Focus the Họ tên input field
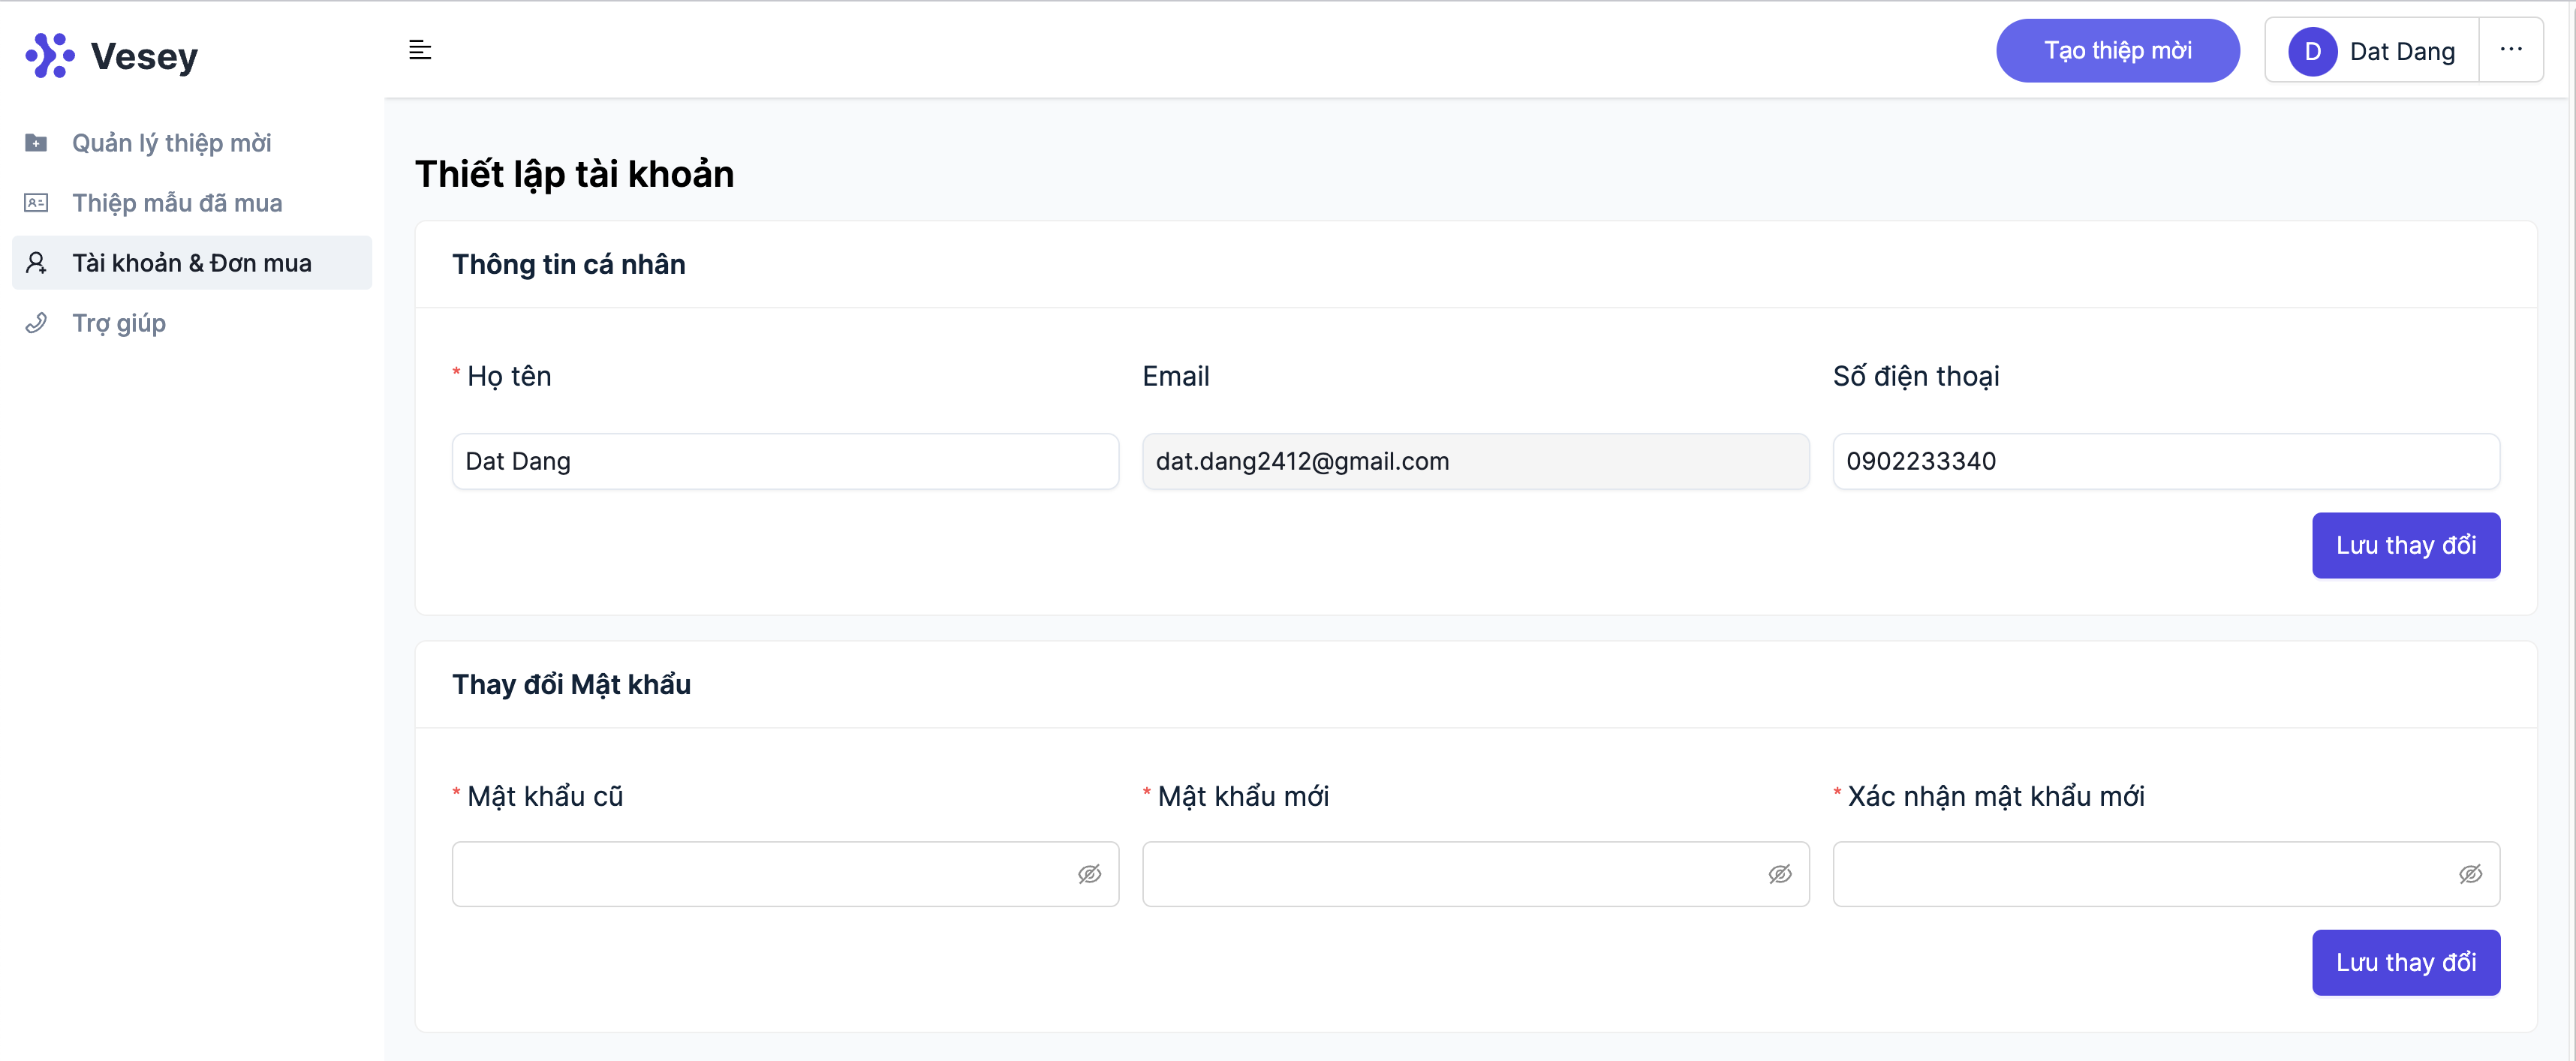The width and height of the screenshot is (2576, 1061). point(785,461)
